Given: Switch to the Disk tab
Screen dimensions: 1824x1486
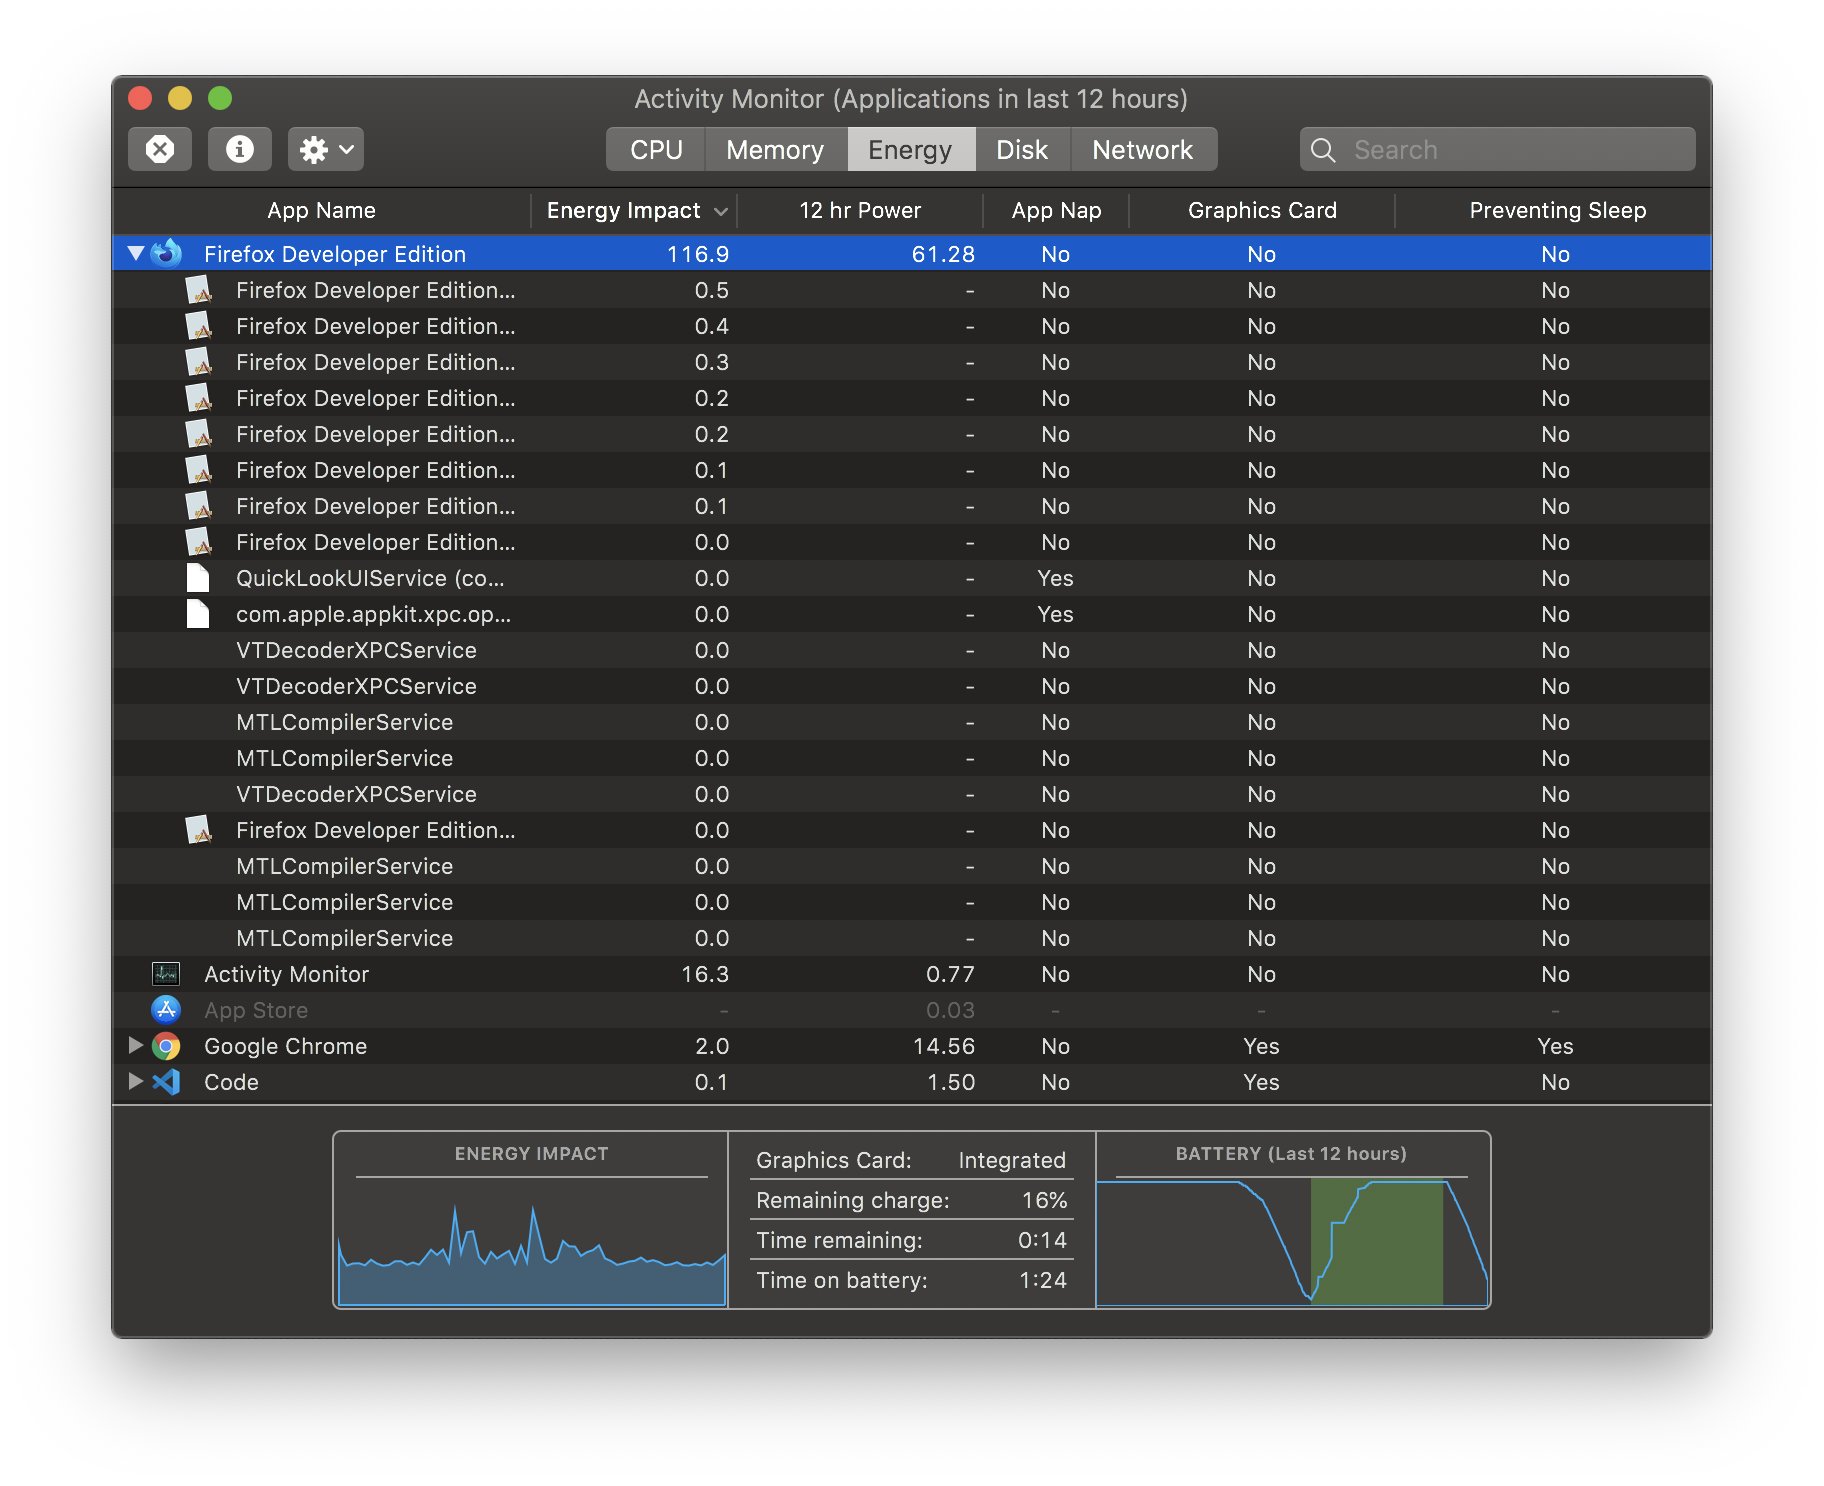Looking at the screenshot, I should pos(1022,150).
